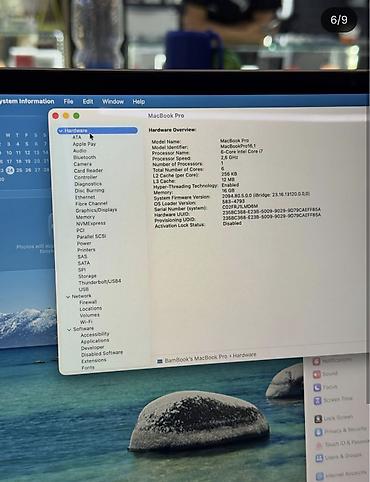Screen dimensions: 370x482
Task: Select Extensions in the sidebar
Action: click(x=94, y=361)
